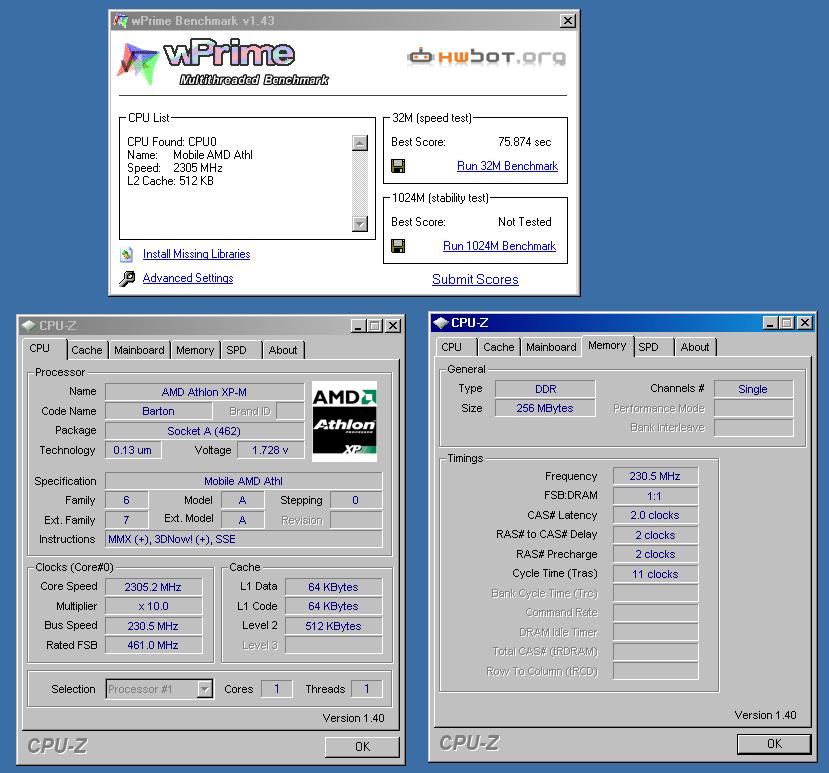Click the AMD Athlon XP logo image
This screenshot has height=773, width=829.
tap(344, 421)
